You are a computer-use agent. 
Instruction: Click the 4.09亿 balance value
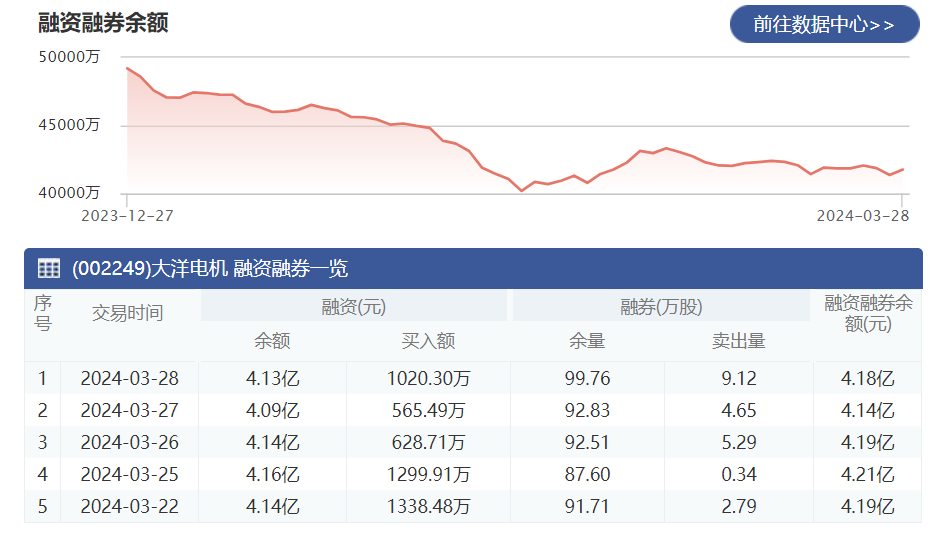272,410
